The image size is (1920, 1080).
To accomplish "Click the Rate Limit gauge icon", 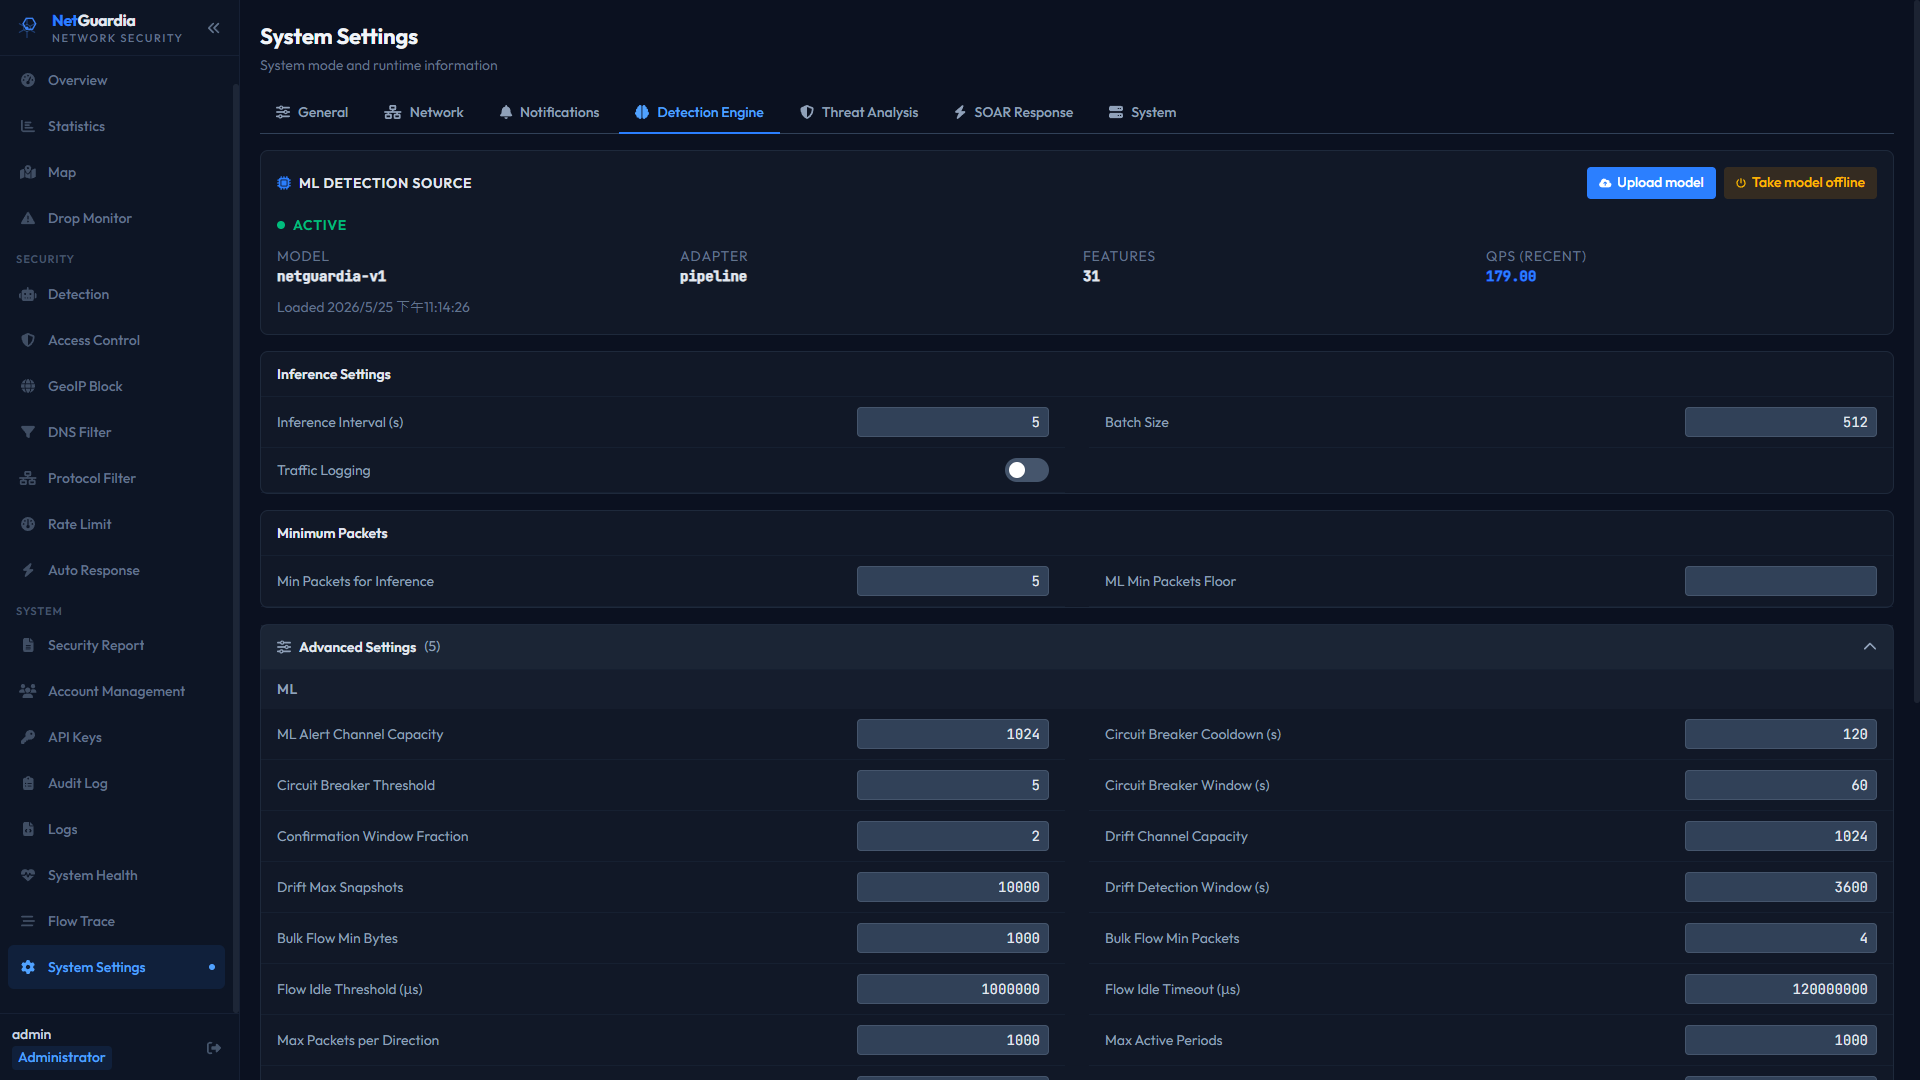I will pos(28,524).
